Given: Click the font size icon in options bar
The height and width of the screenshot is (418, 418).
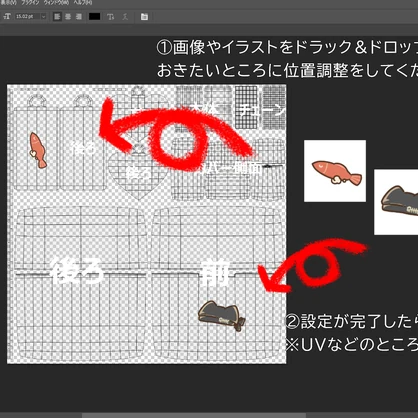Looking at the screenshot, I should (x=7, y=16).
